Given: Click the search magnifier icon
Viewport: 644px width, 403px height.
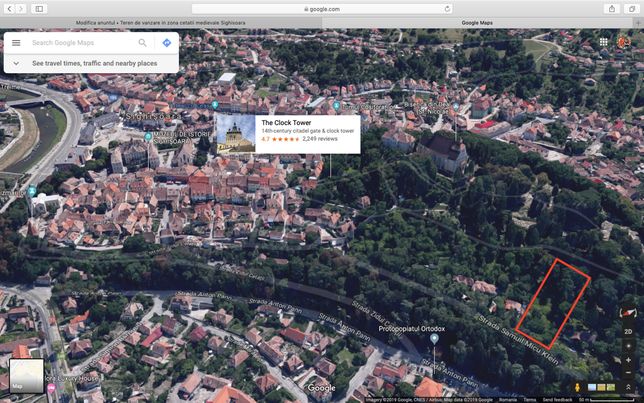Looking at the screenshot, I should 142,43.
